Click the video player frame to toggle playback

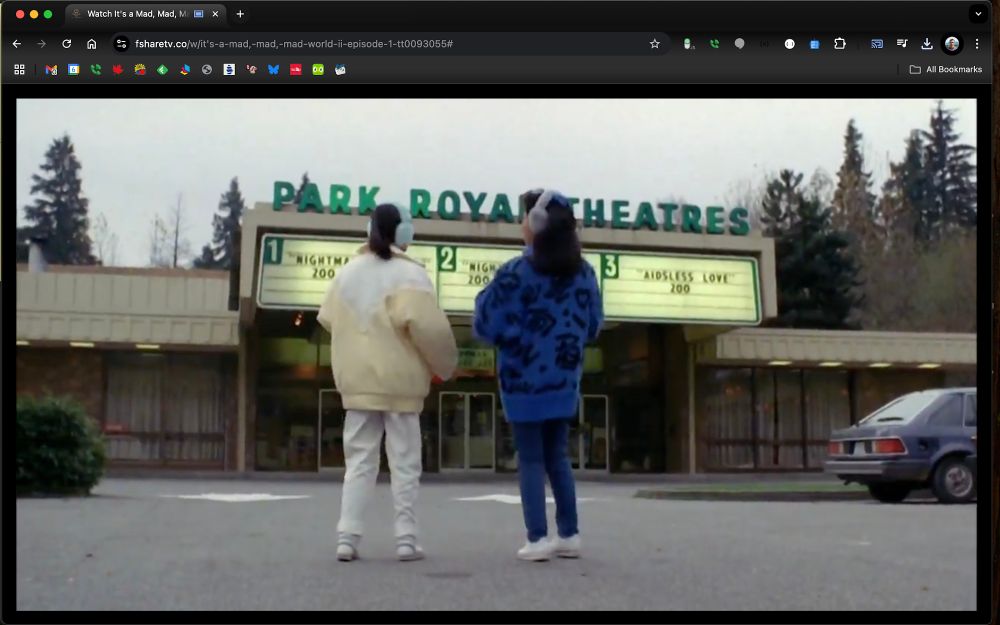[x=496, y=355]
